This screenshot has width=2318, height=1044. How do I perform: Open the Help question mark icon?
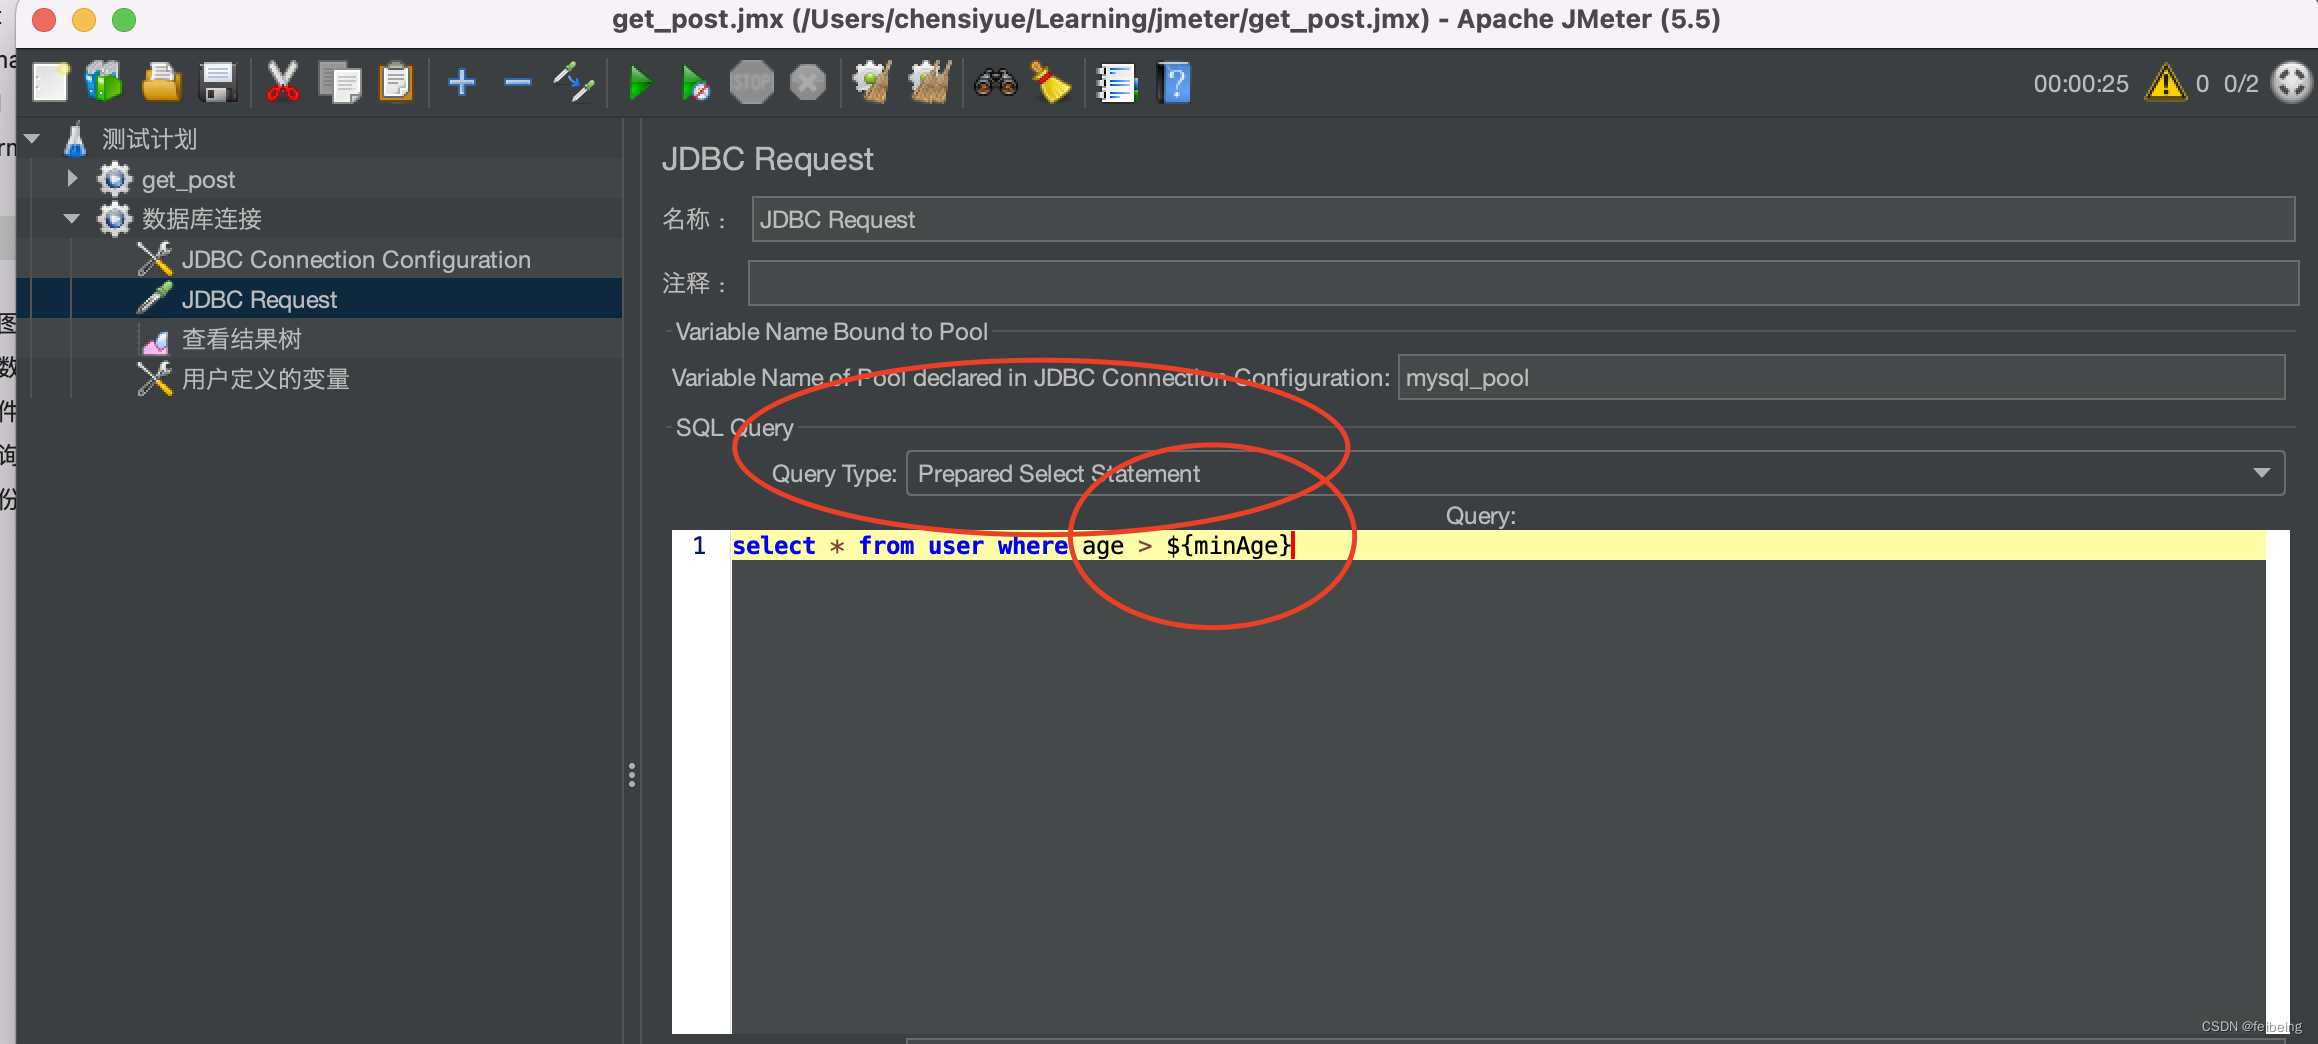point(1174,82)
